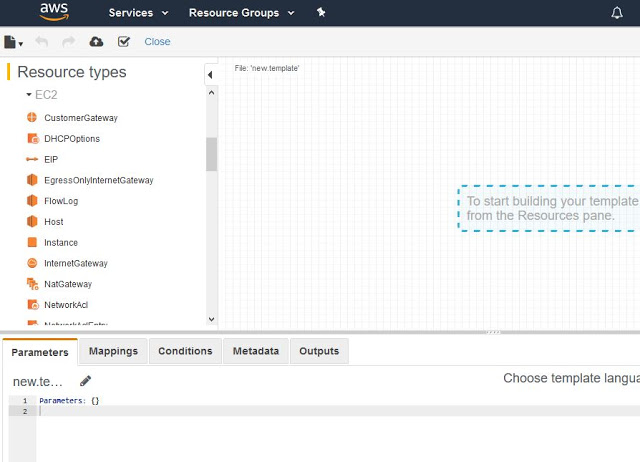Open the File menu icon
The width and height of the screenshot is (640, 462).
tap(13, 42)
